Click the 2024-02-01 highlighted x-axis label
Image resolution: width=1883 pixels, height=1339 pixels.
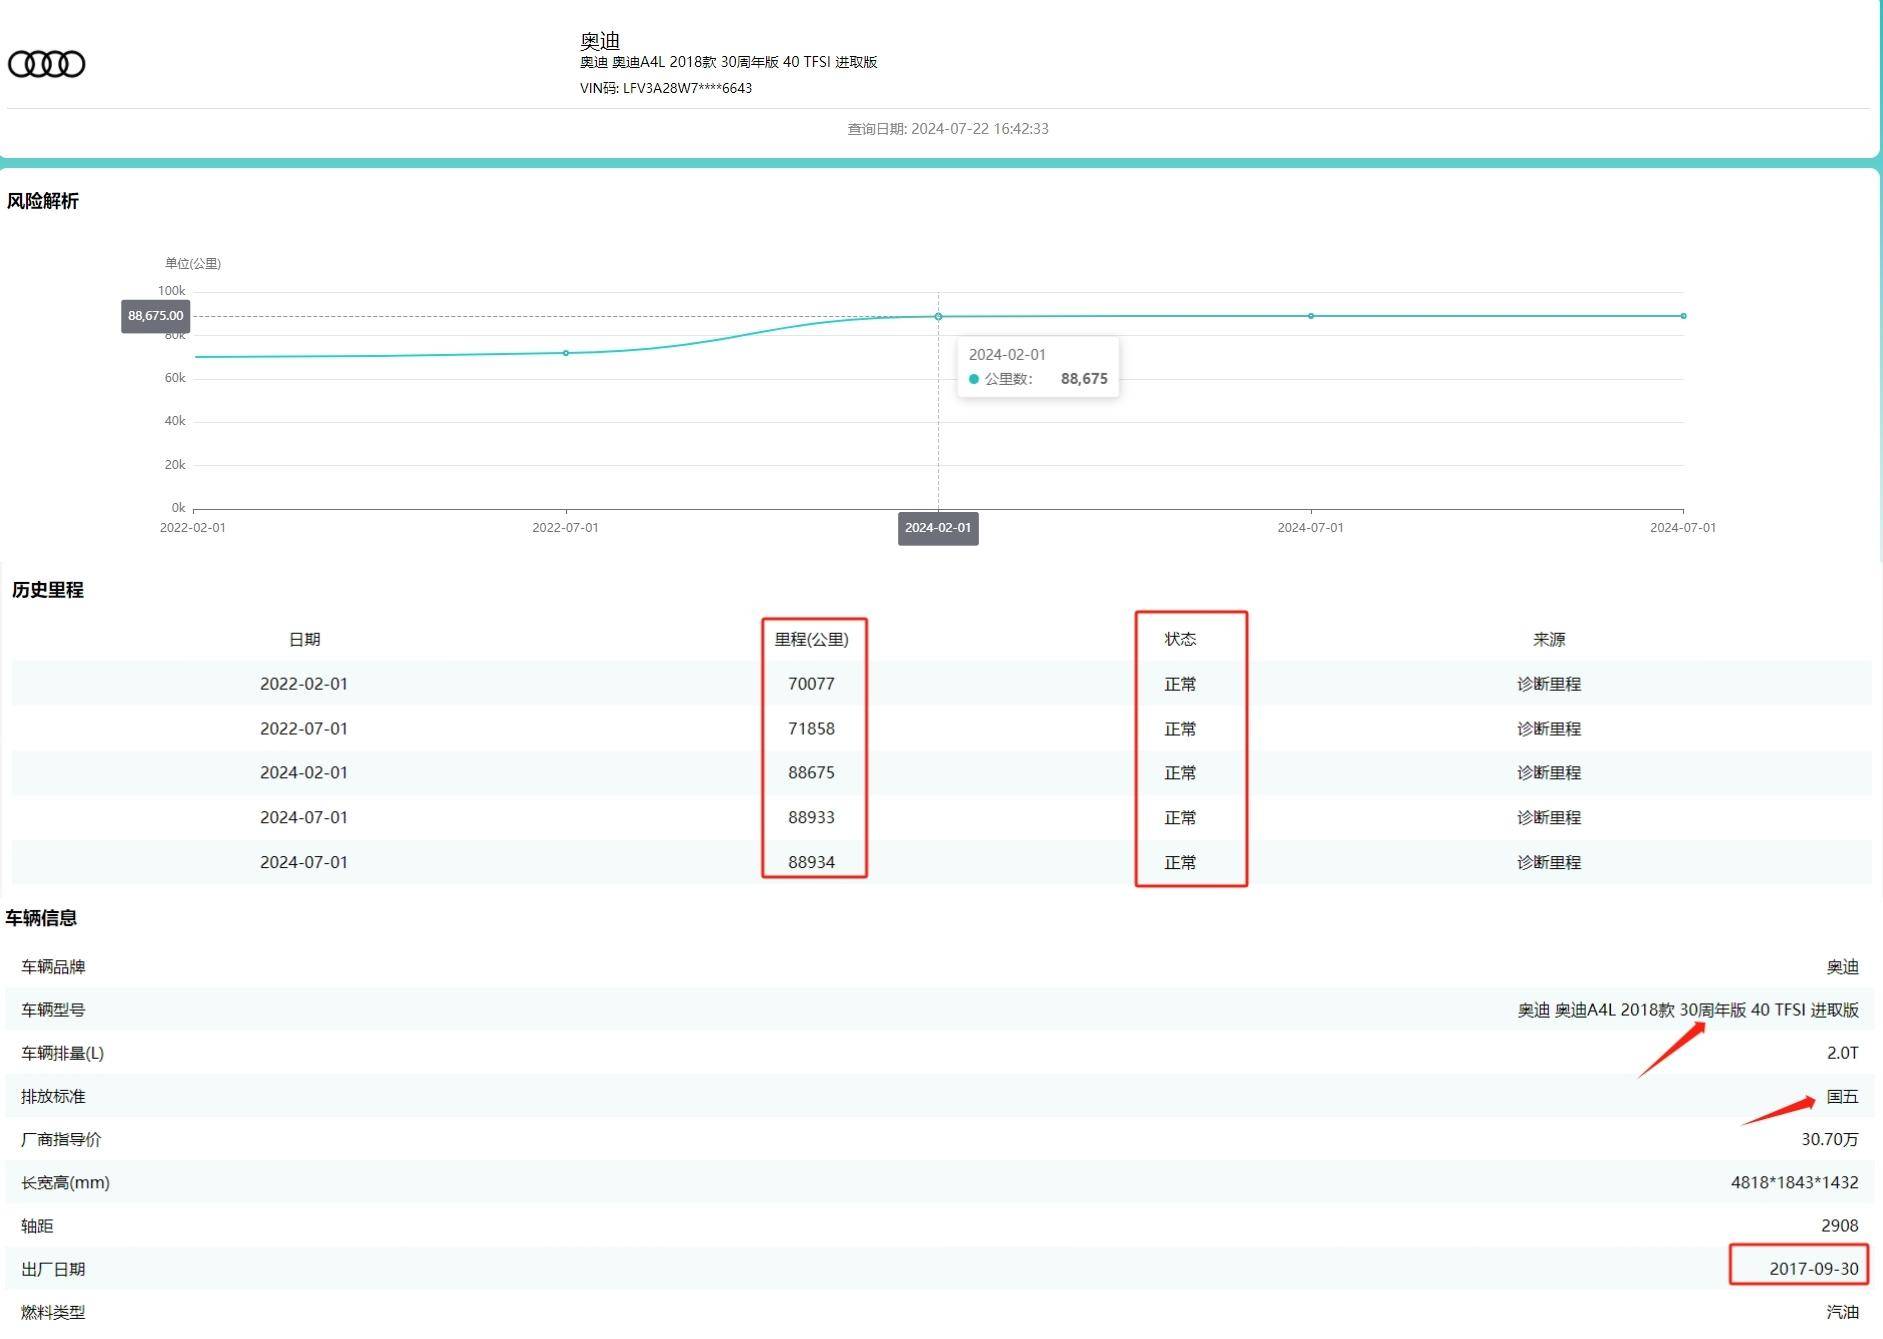[938, 528]
